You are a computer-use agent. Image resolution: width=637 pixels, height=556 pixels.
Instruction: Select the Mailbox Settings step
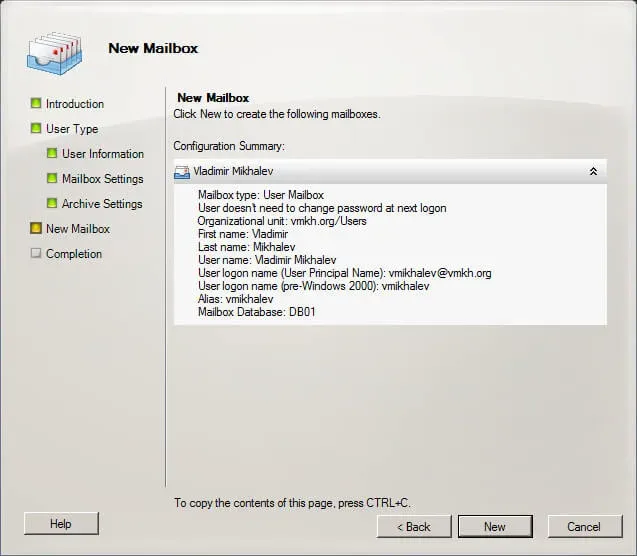point(103,179)
